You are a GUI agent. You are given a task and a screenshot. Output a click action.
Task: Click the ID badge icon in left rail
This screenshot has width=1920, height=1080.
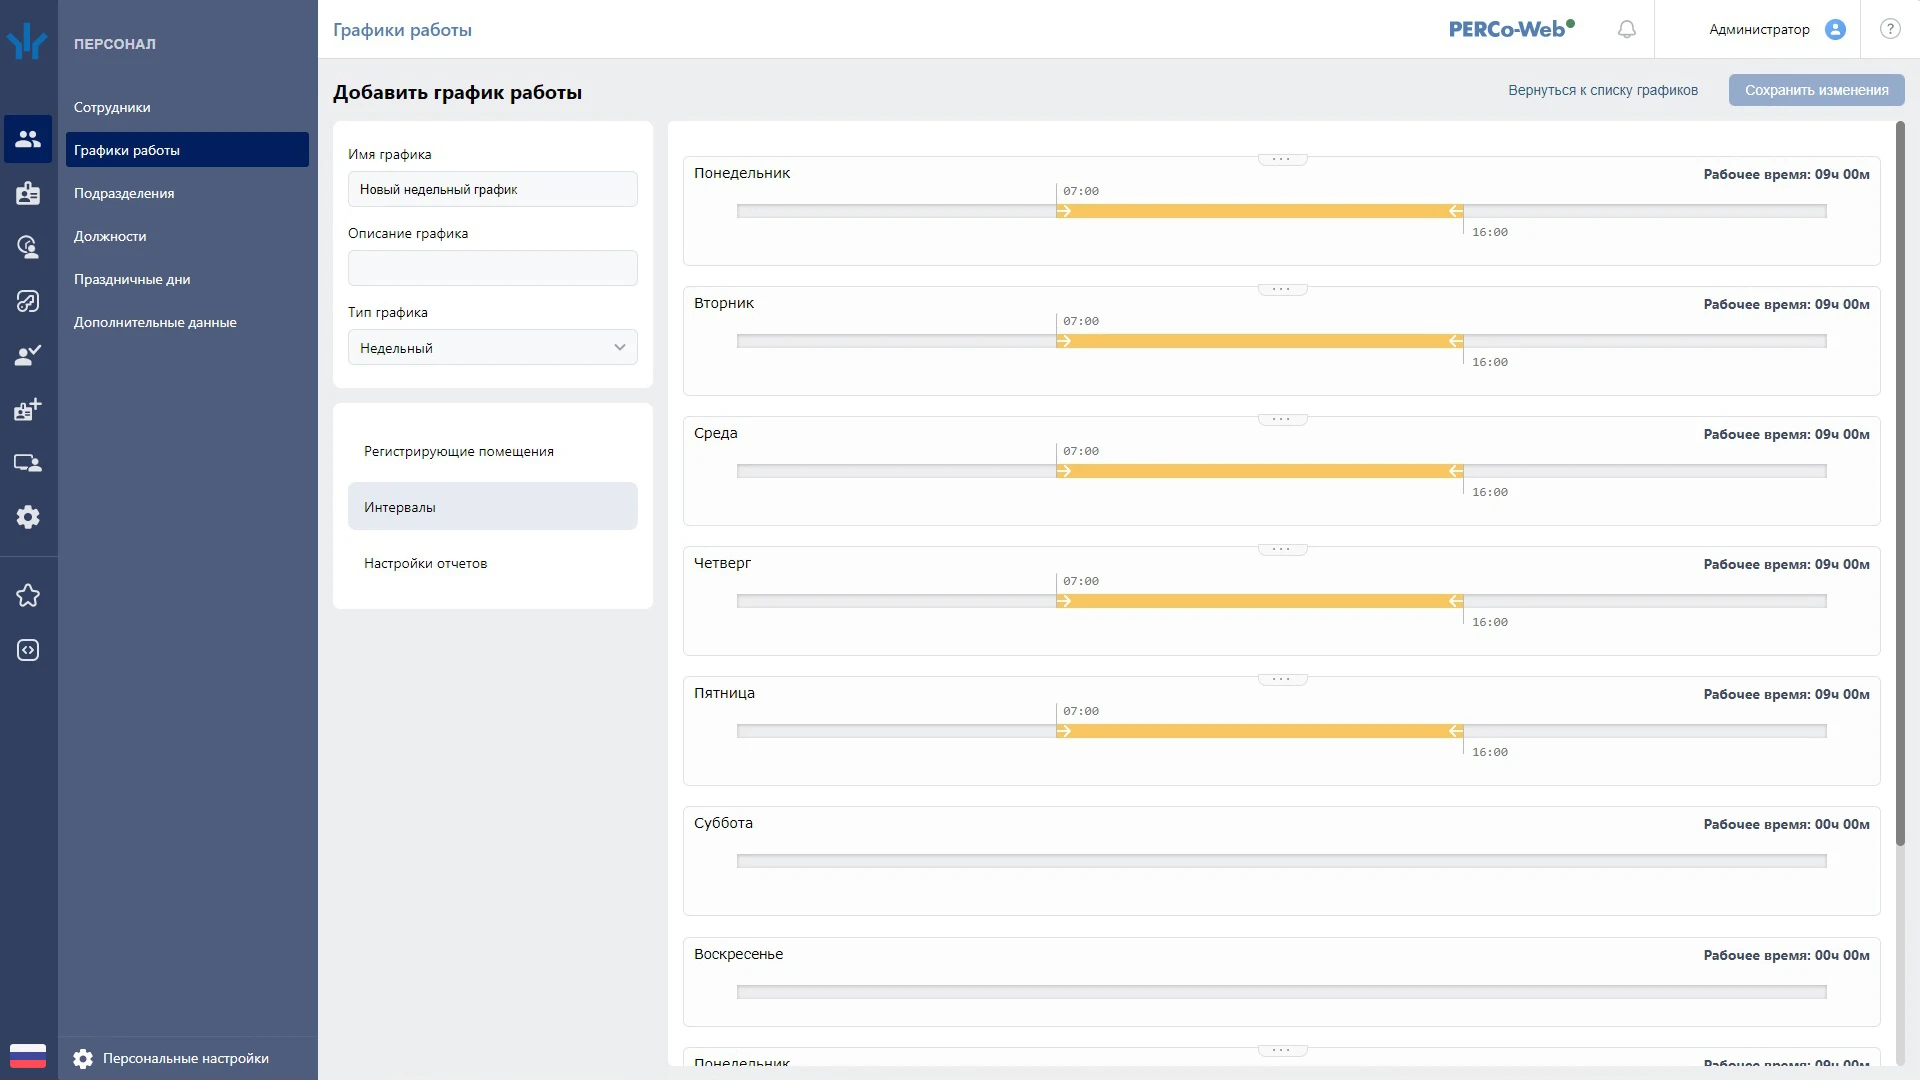coord(28,193)
